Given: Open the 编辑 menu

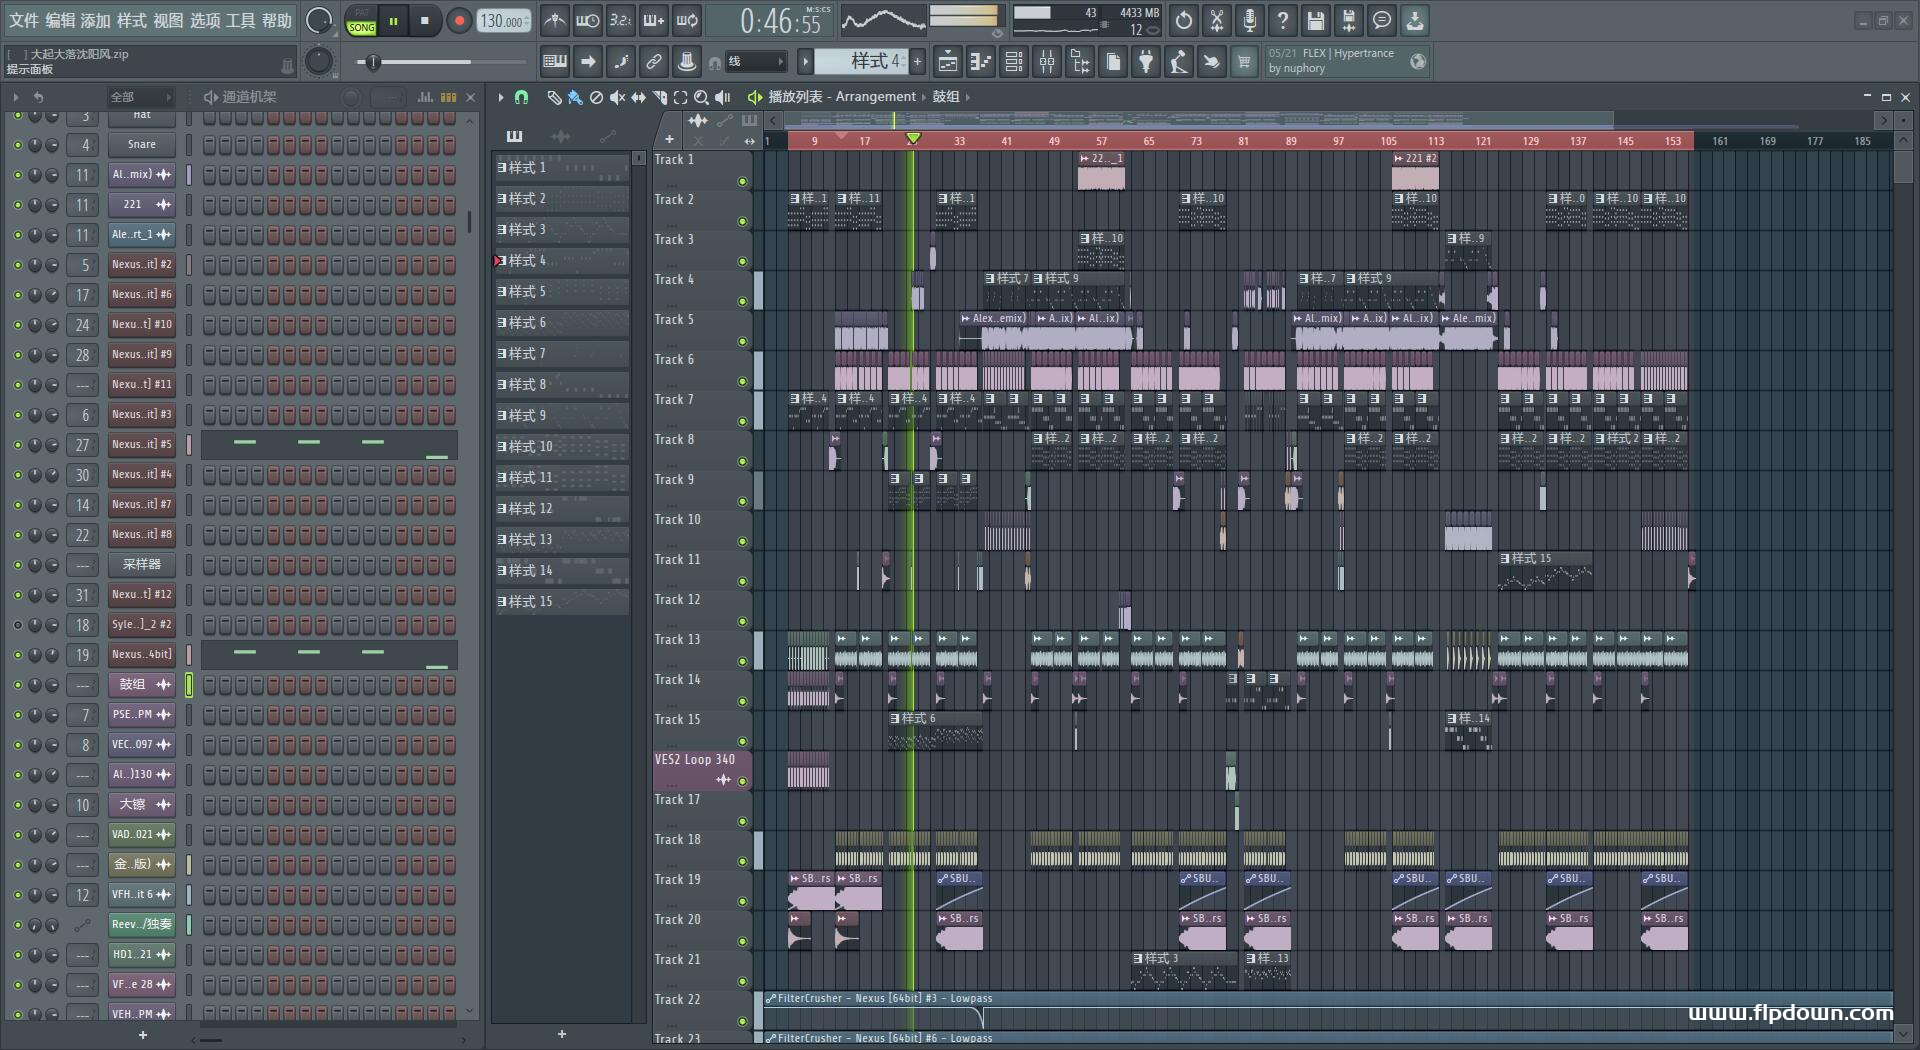Looking at the screenshot, I should (60, 21).
